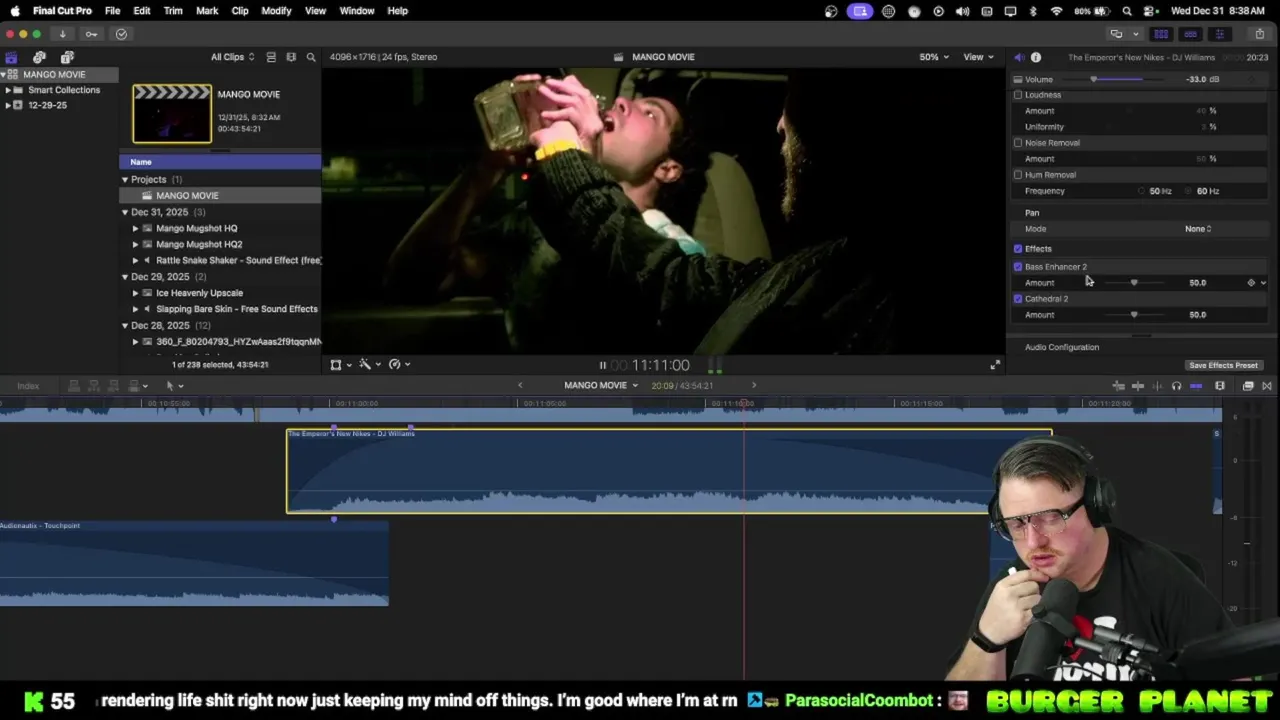Open the Clip menu

240,11
